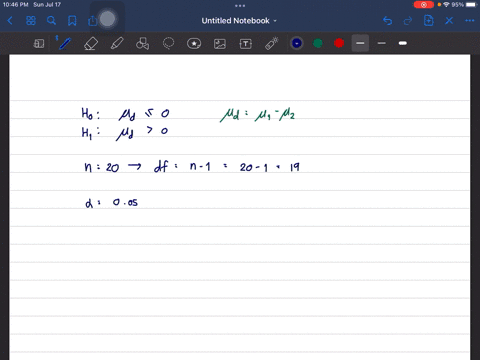The height and width of the screenshot is (360, 480).
Task: Select the Shapes tool
Action: [142, 43]
